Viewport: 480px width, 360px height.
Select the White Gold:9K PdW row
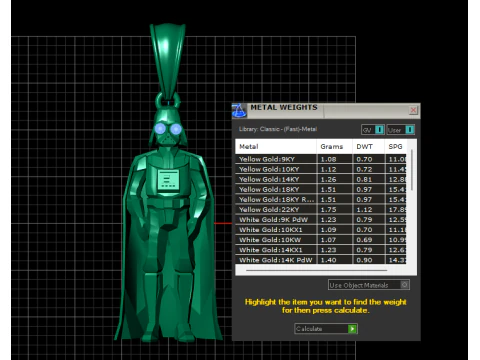pos(321,219)
